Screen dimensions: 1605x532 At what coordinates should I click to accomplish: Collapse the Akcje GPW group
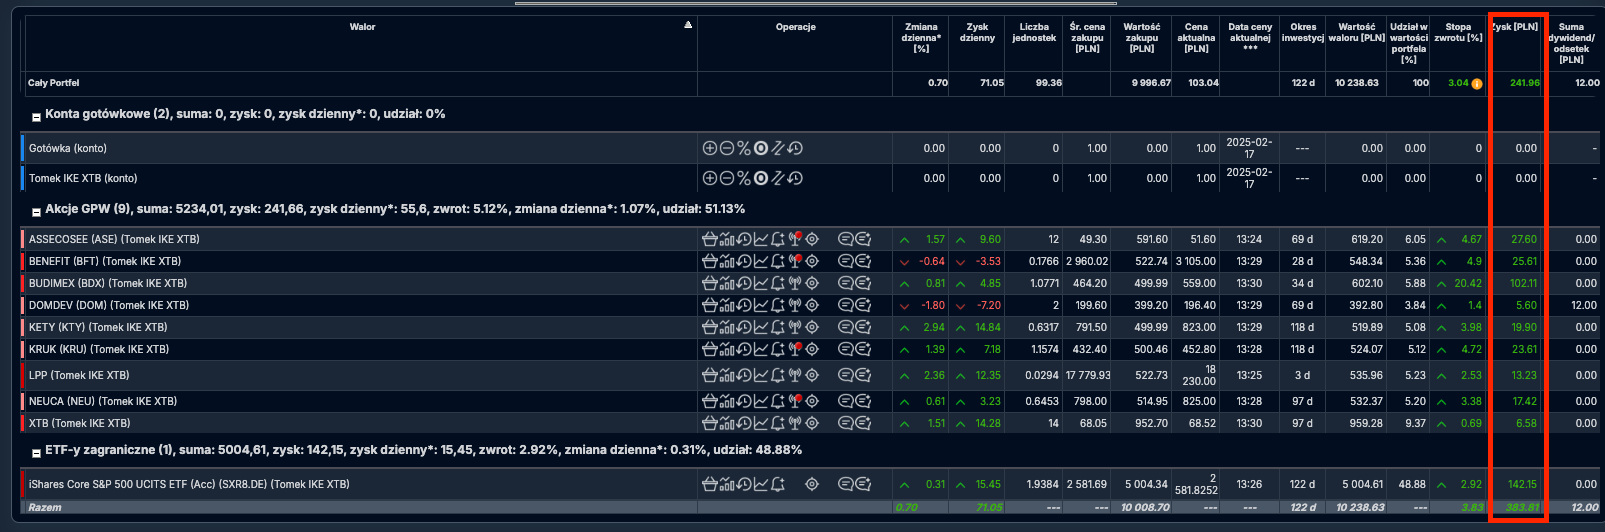(x=37, y=211)
